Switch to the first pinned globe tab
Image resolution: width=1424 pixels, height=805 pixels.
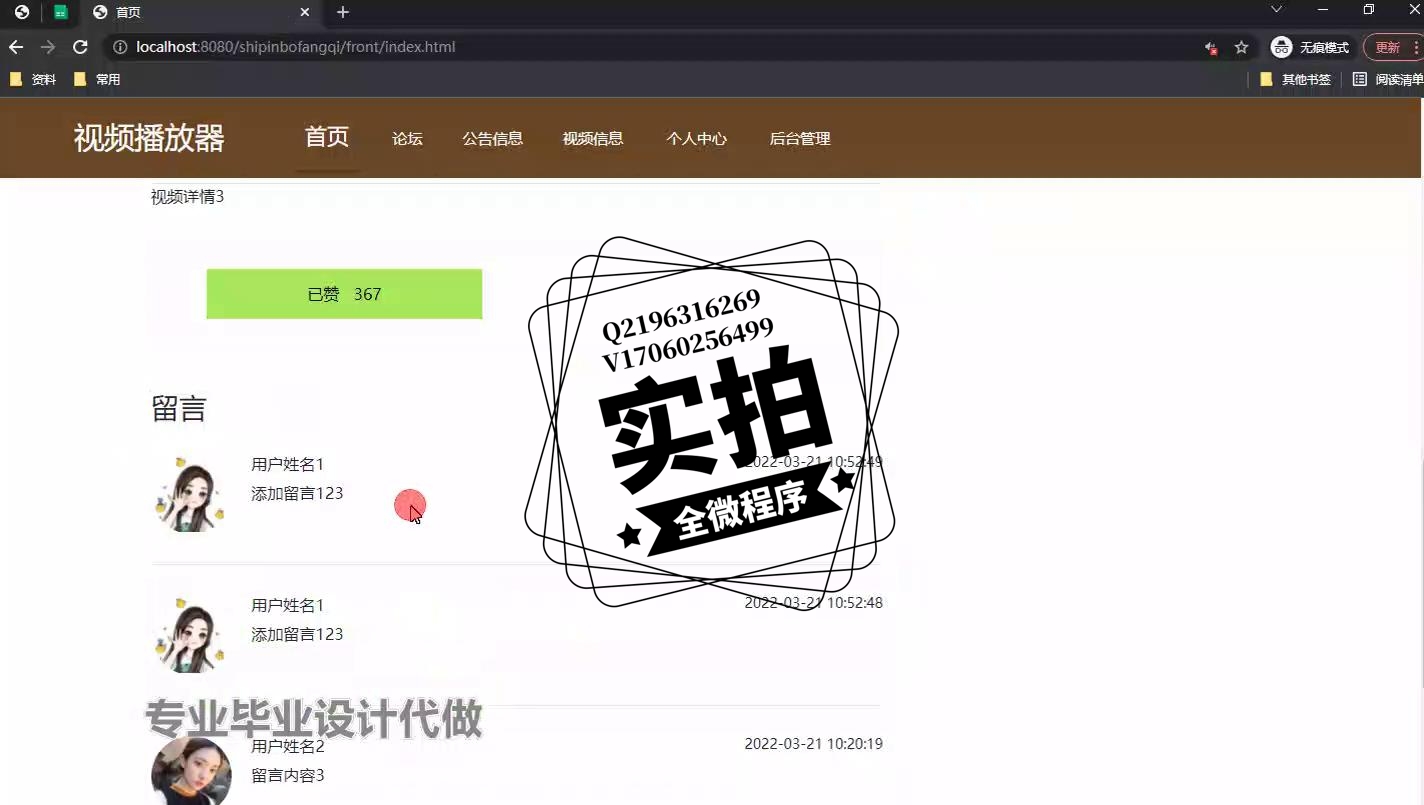point(22,12)
